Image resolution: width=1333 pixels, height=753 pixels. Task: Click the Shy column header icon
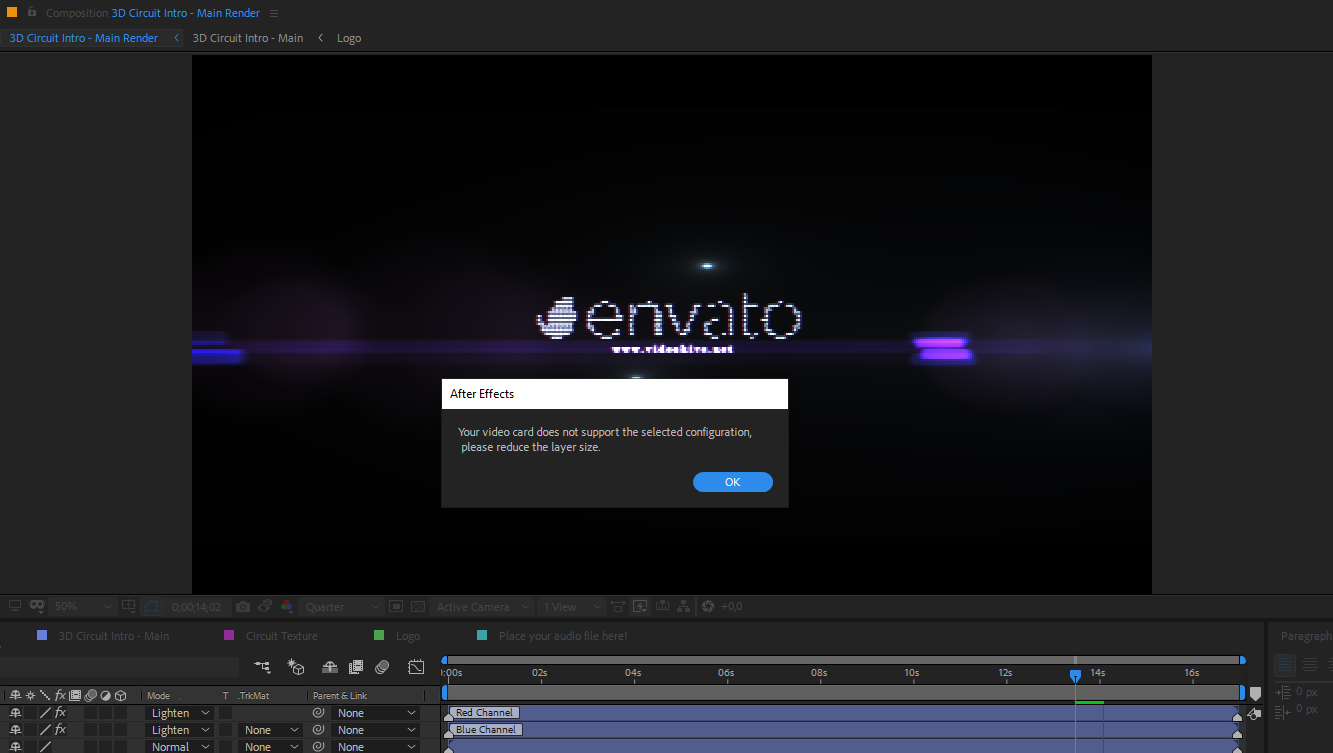pyautogui.click(x=15, y=695)
